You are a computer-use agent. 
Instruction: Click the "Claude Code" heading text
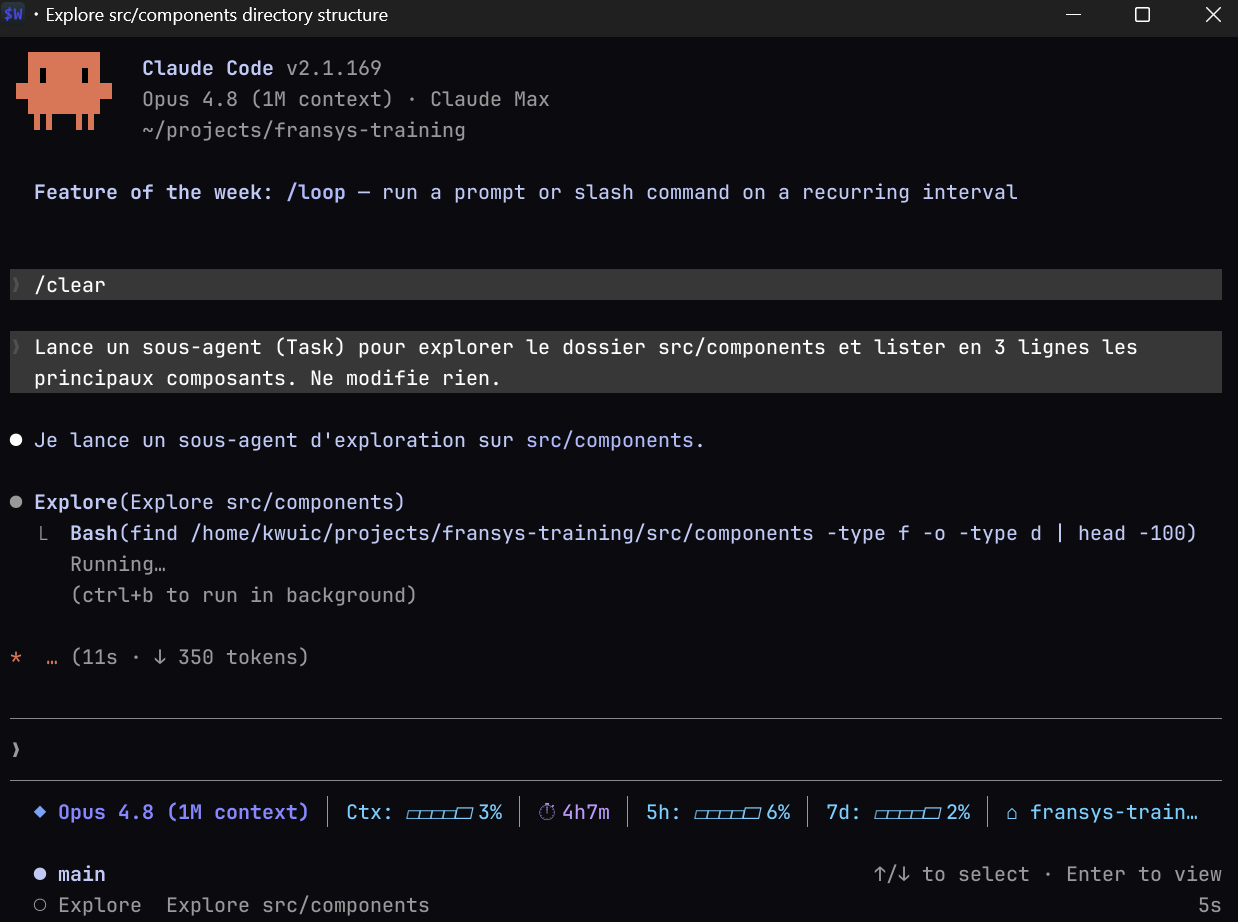pos(207,69)
